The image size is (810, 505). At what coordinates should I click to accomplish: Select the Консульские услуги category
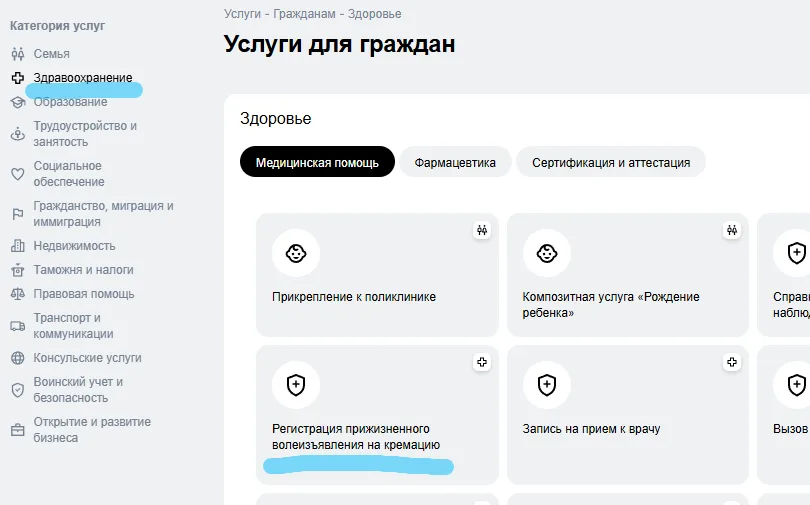(x=87, y=358)
